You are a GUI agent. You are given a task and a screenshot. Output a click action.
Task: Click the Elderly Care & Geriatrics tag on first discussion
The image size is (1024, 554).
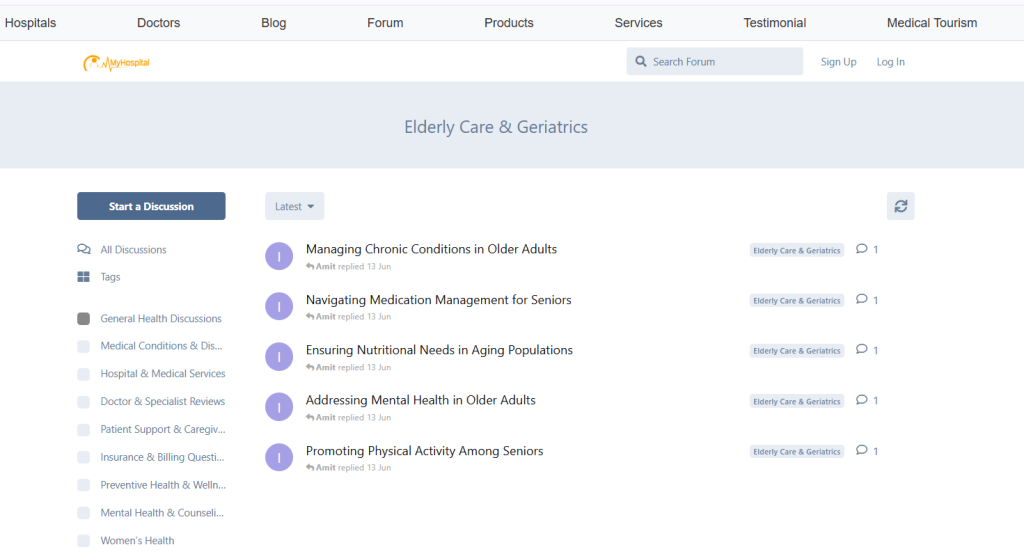point(796,251)
